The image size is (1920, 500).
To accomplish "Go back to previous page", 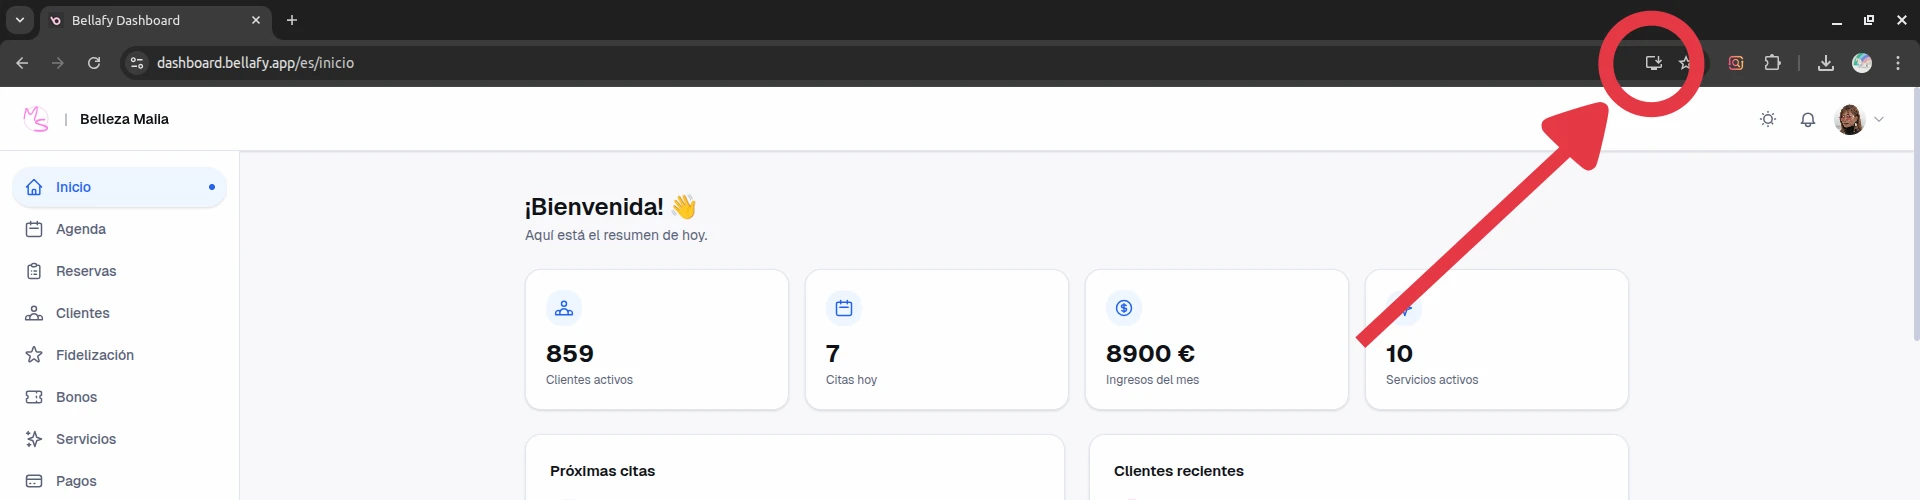I will click(22, 63).
